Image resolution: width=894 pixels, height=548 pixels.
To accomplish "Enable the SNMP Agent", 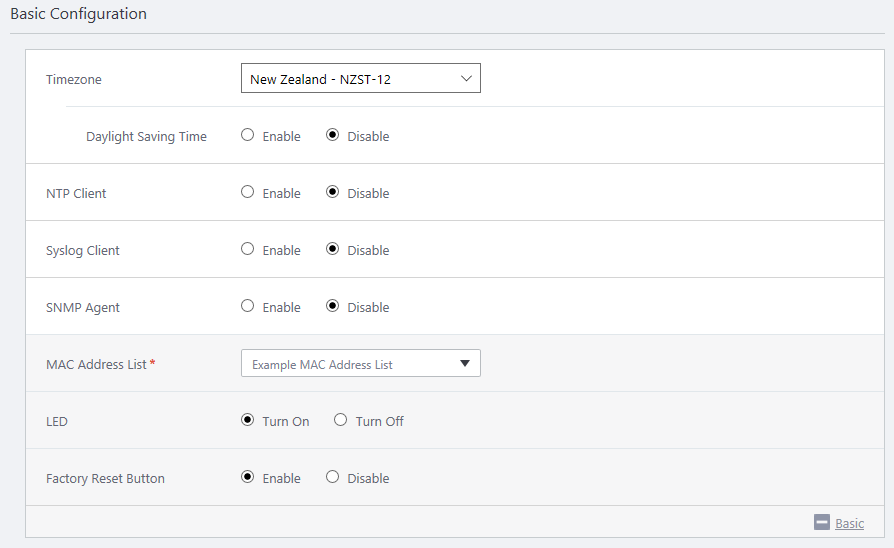I will (248, 307).
